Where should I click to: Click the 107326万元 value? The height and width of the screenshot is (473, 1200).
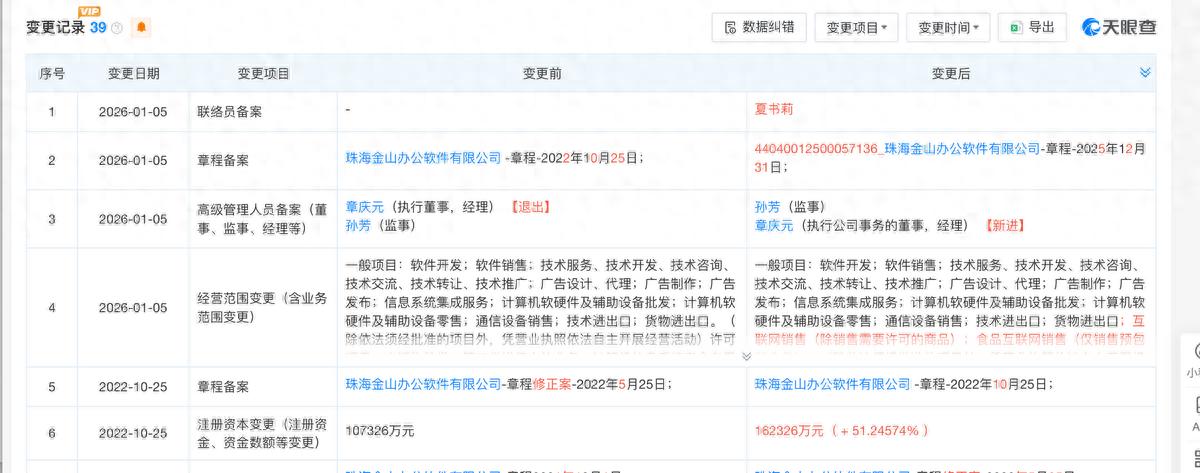coord(379,431)
